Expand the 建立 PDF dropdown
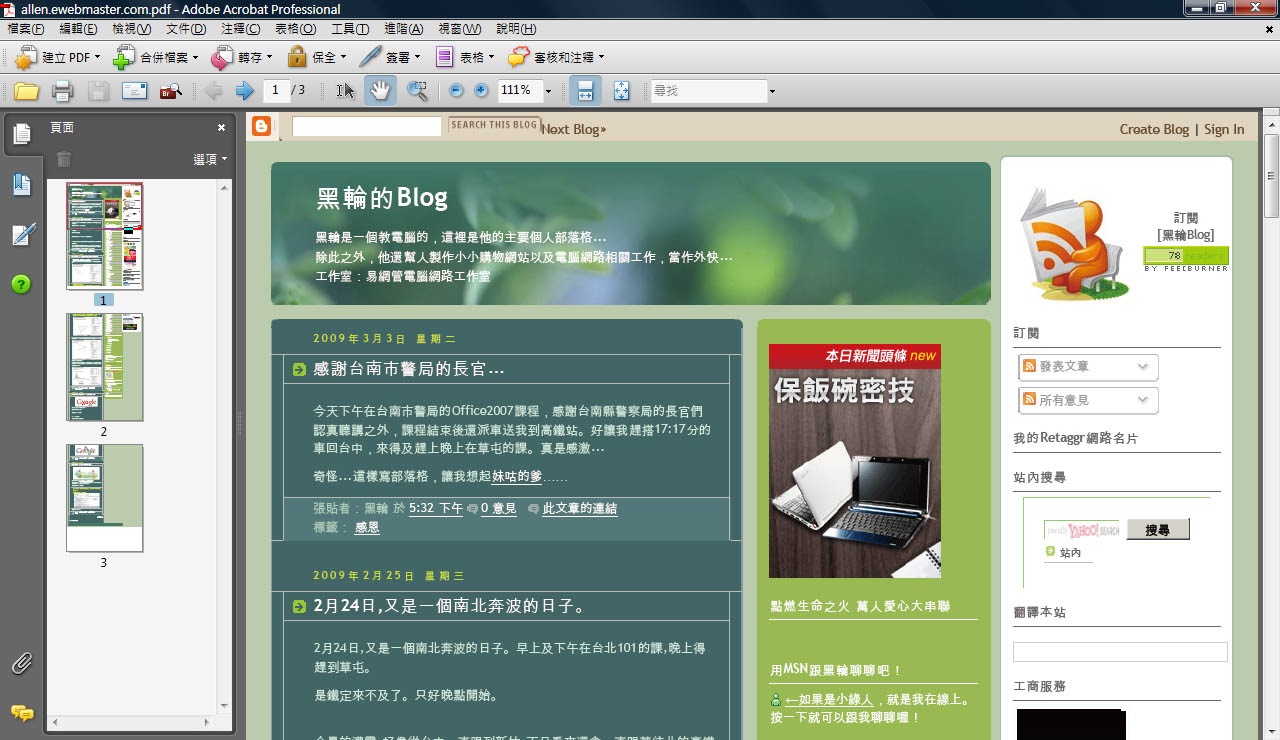Screen dimensions: 1280x740 click(x=97, y=58)
